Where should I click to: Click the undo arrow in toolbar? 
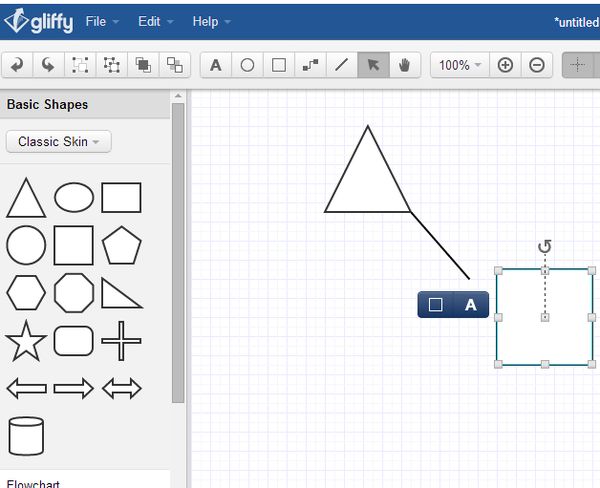[17, 65]
